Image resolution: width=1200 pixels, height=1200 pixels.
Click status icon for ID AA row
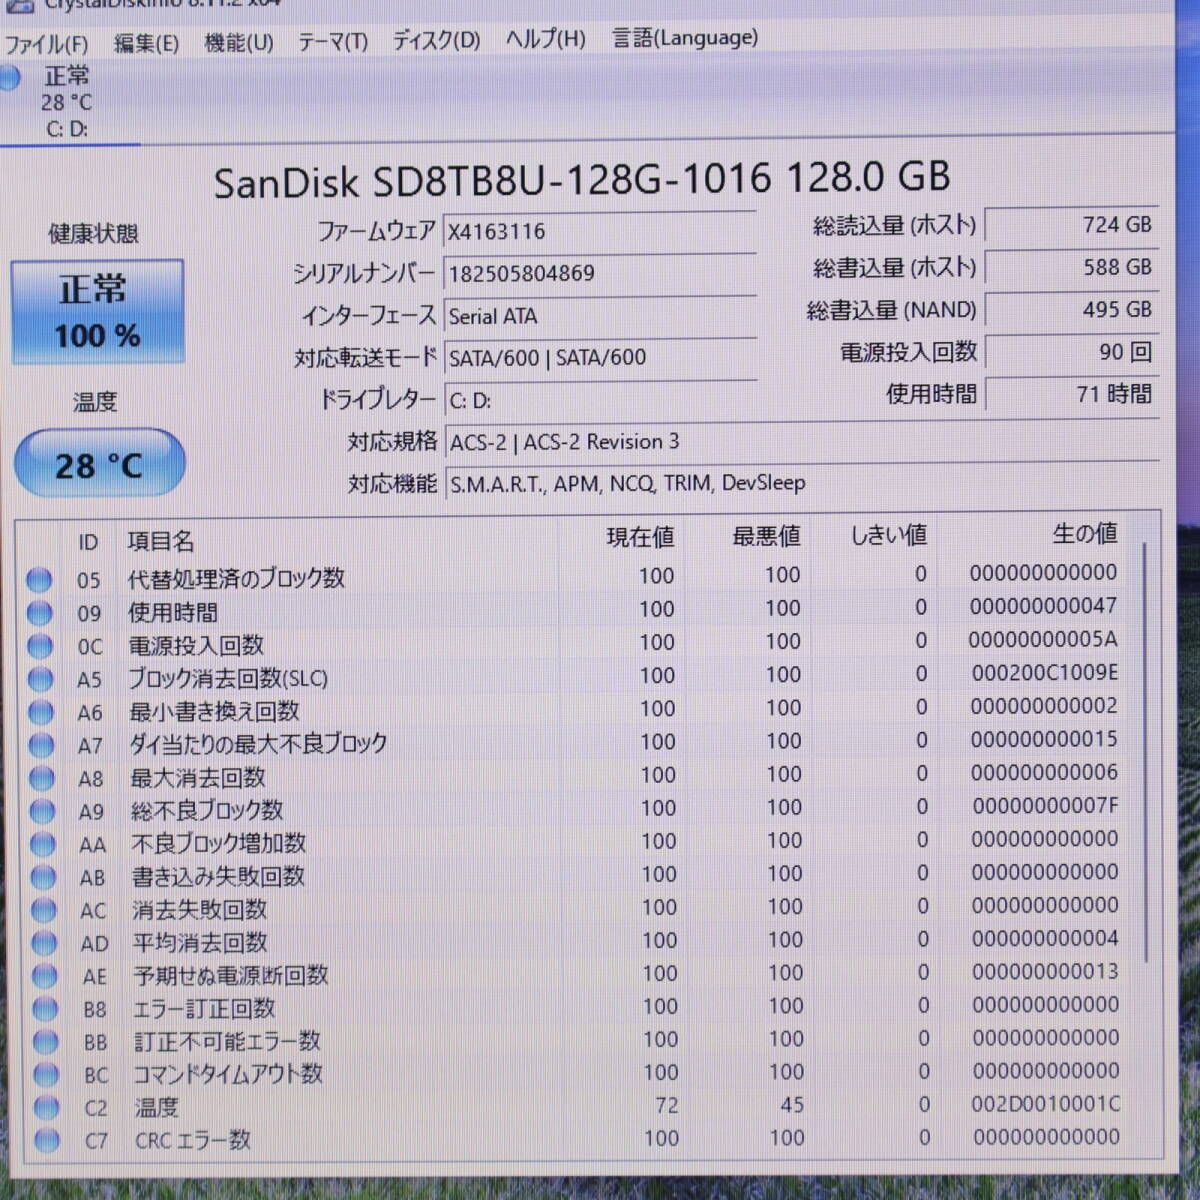click(x=43, y=844)
